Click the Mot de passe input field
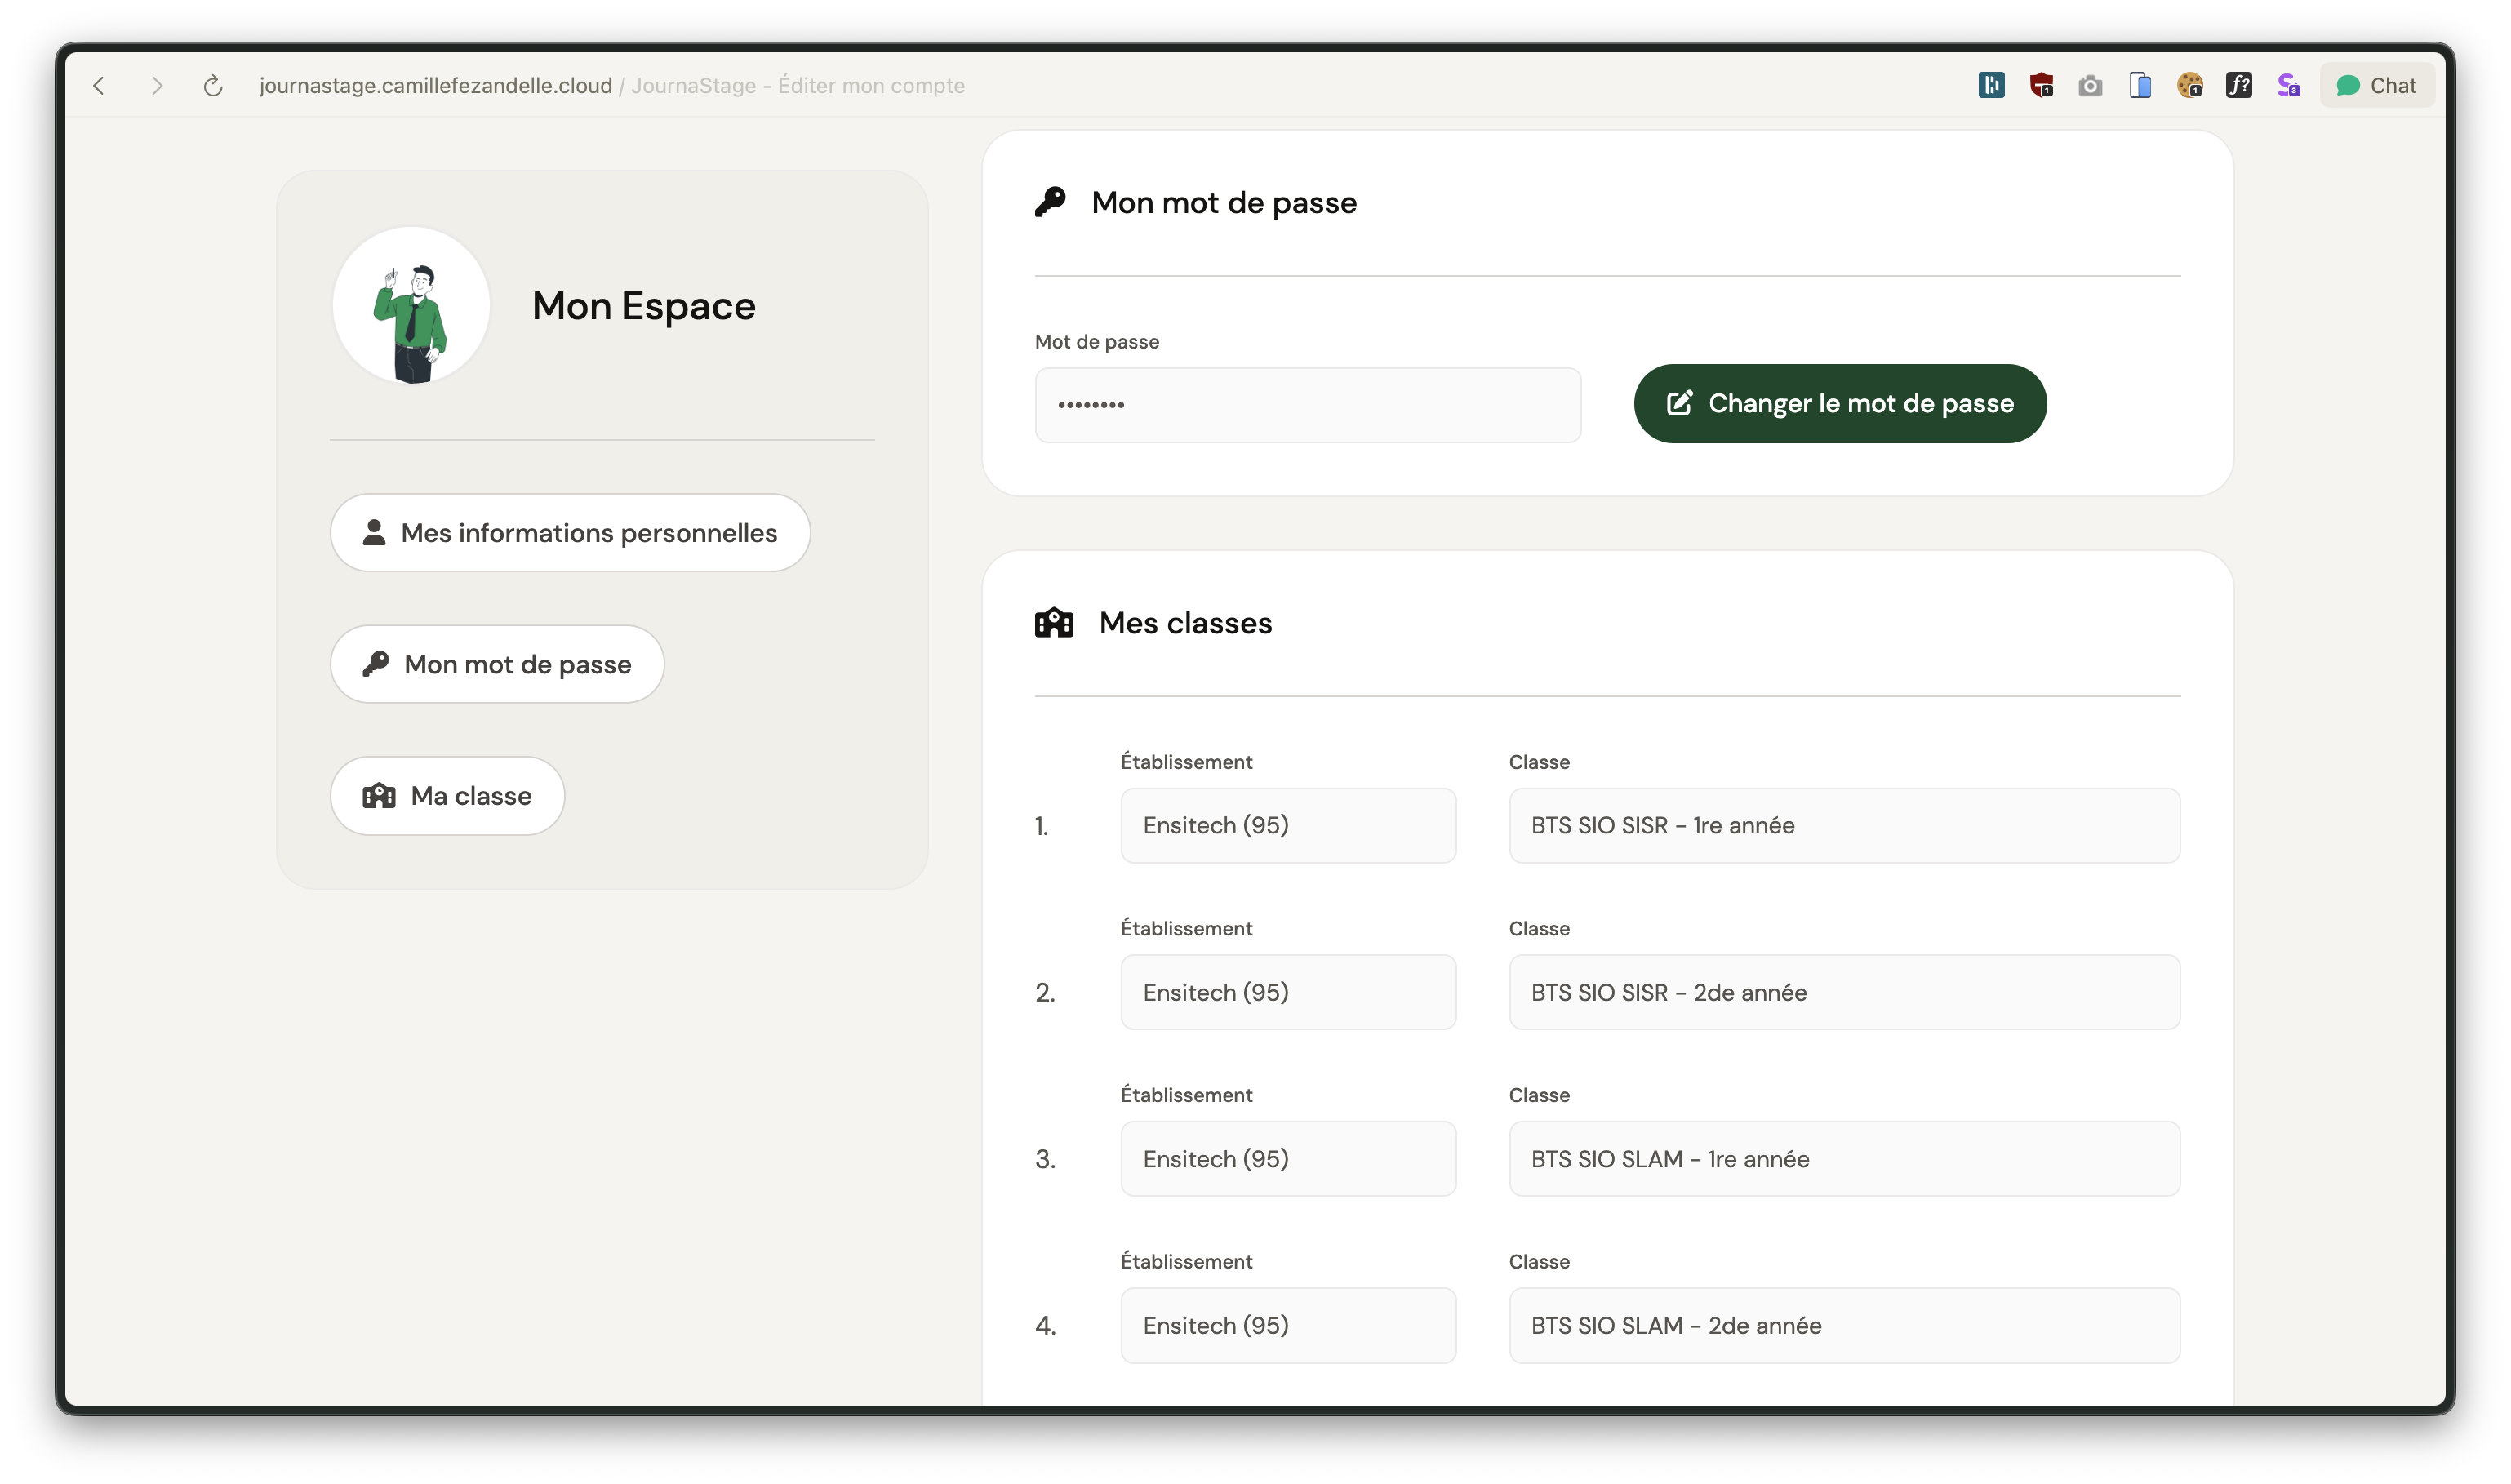 tap(1307, 405)
